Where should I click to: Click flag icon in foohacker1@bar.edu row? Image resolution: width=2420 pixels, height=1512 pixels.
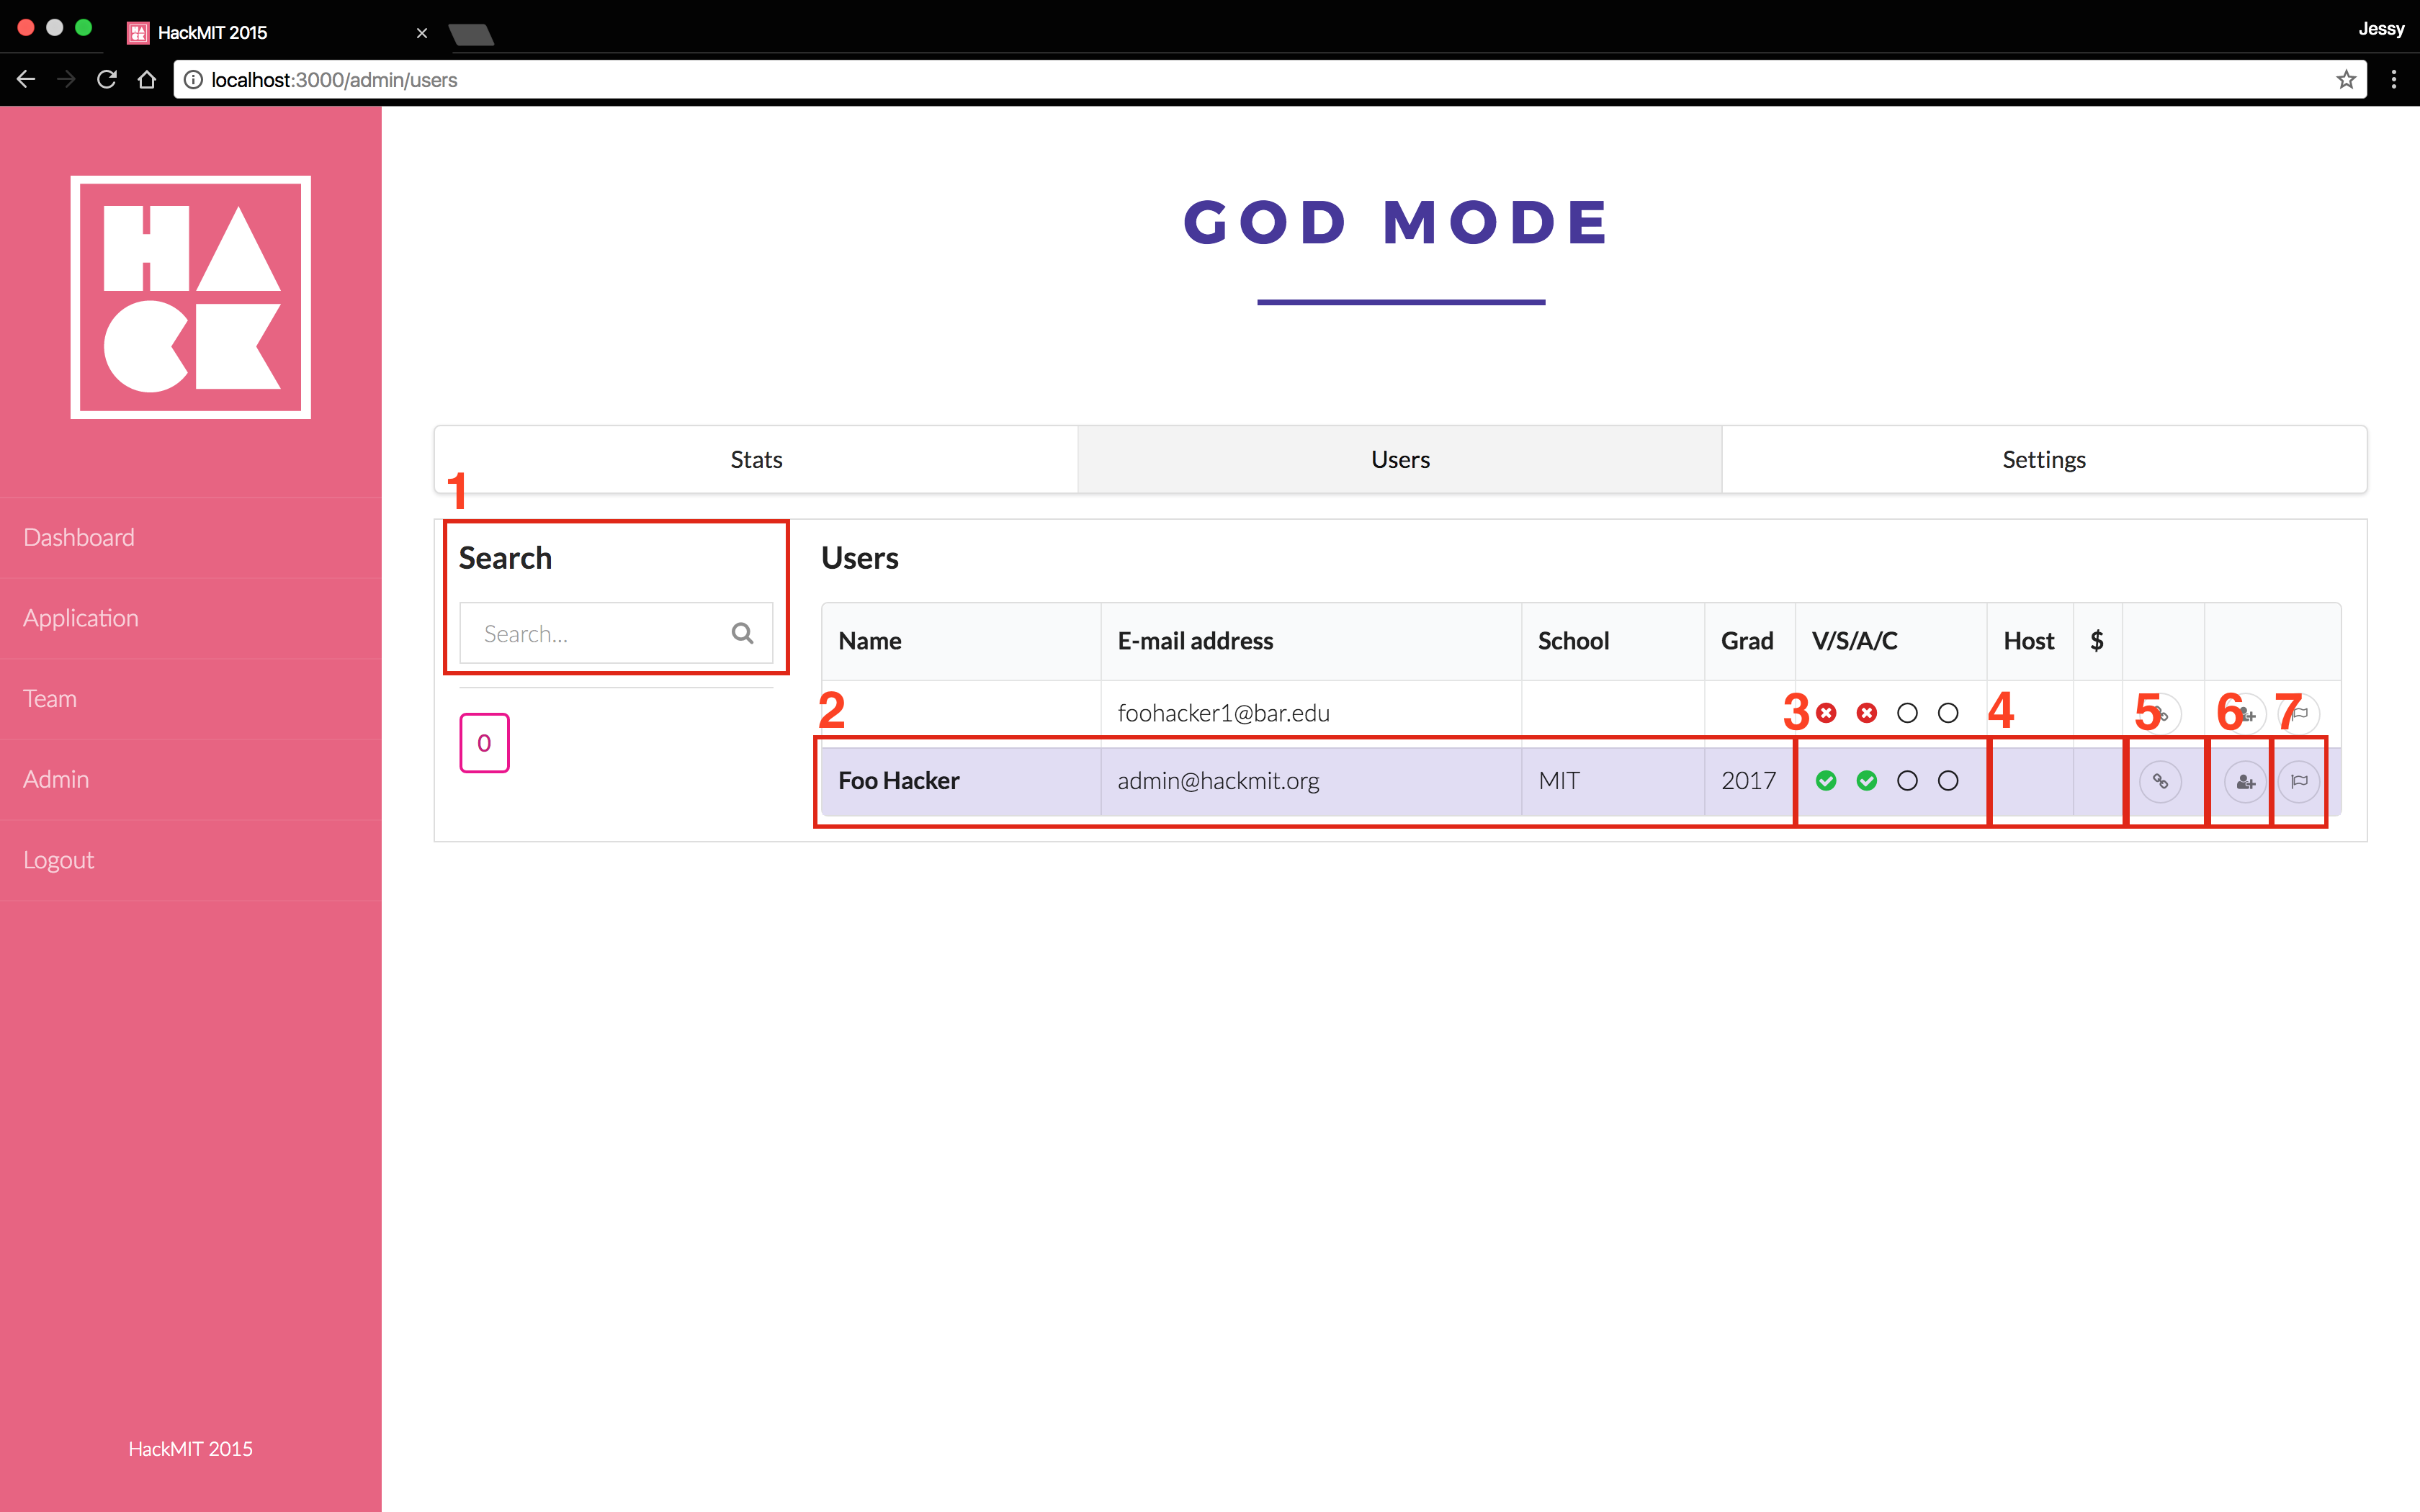click(2301, 713)
